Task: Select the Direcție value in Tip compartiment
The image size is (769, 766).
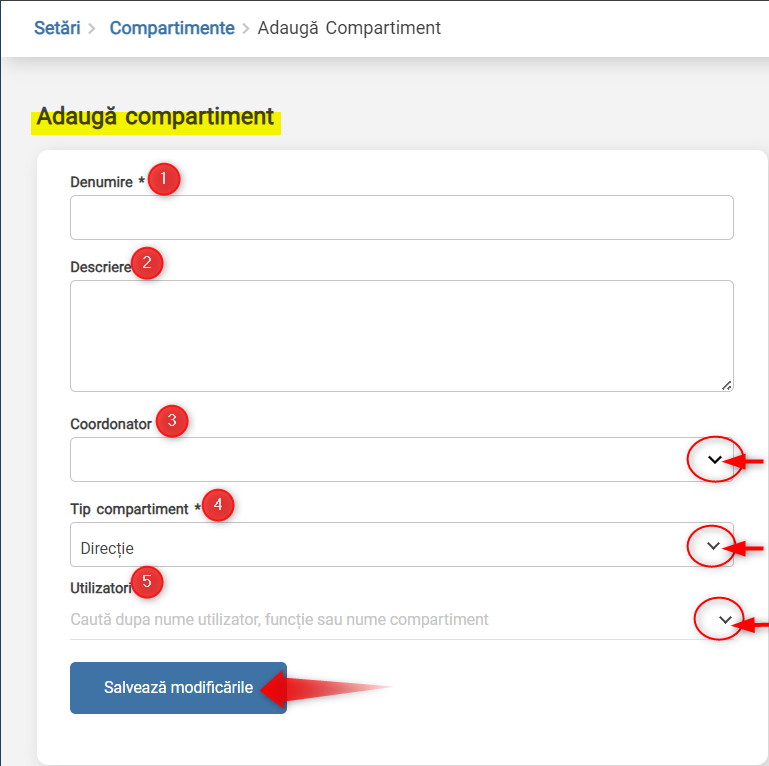Action: pyautogui.click(x=107, y=548)
